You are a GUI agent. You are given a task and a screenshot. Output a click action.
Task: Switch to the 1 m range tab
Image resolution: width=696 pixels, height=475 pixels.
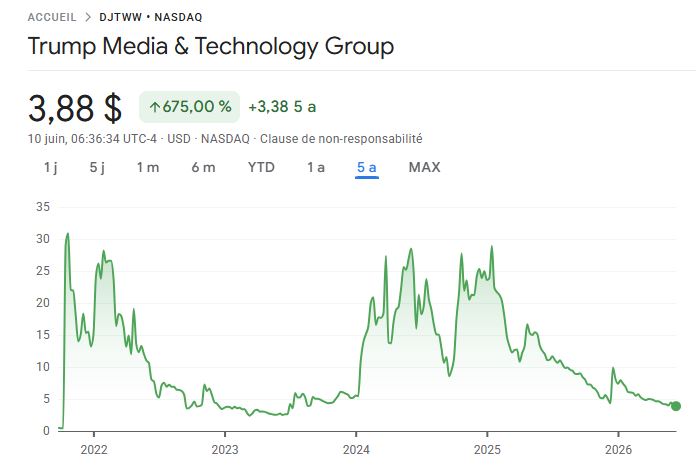[148, 167]
